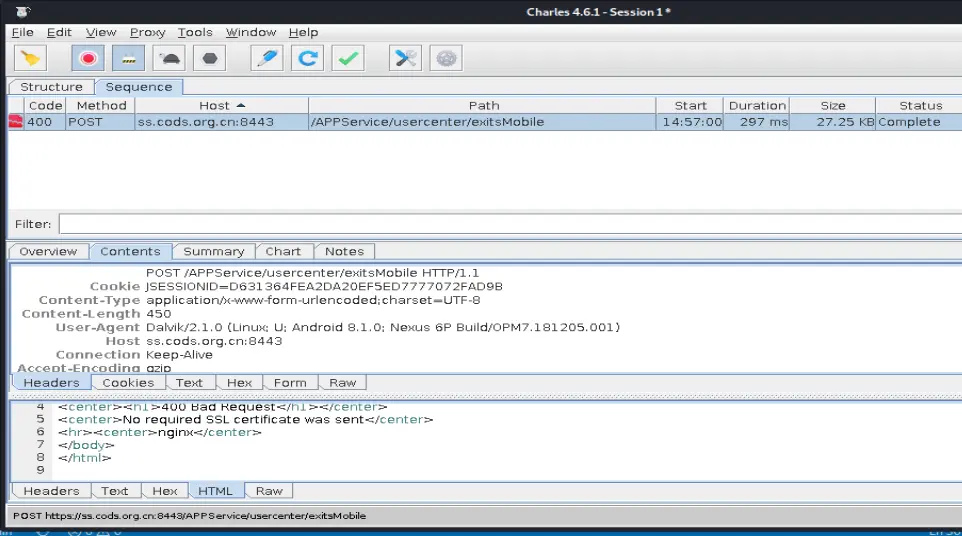Click the green Validate checkmark icon

coord(348,58)
